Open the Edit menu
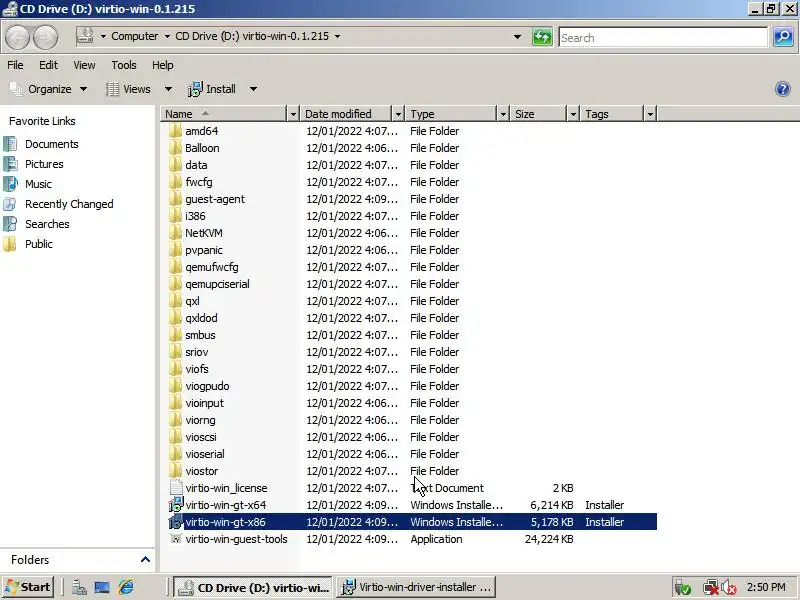 click(48, 65)
